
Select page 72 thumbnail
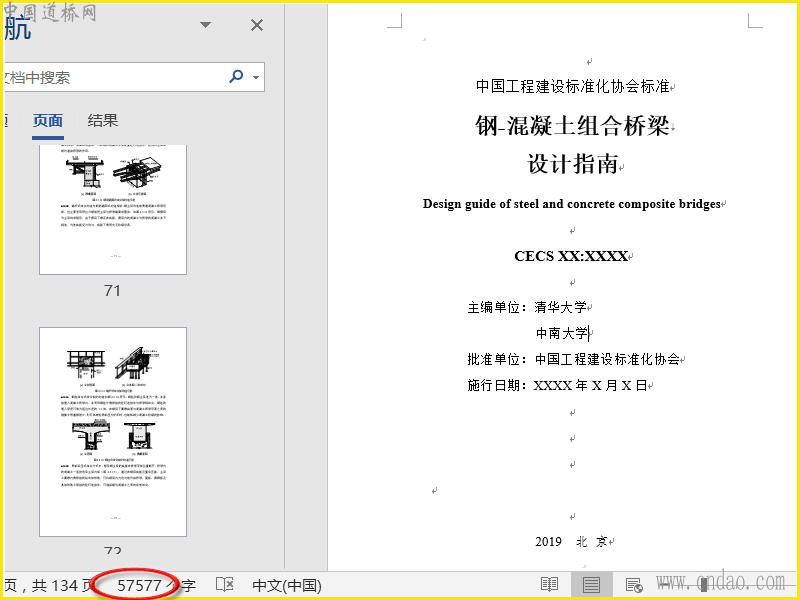point(113,432)
